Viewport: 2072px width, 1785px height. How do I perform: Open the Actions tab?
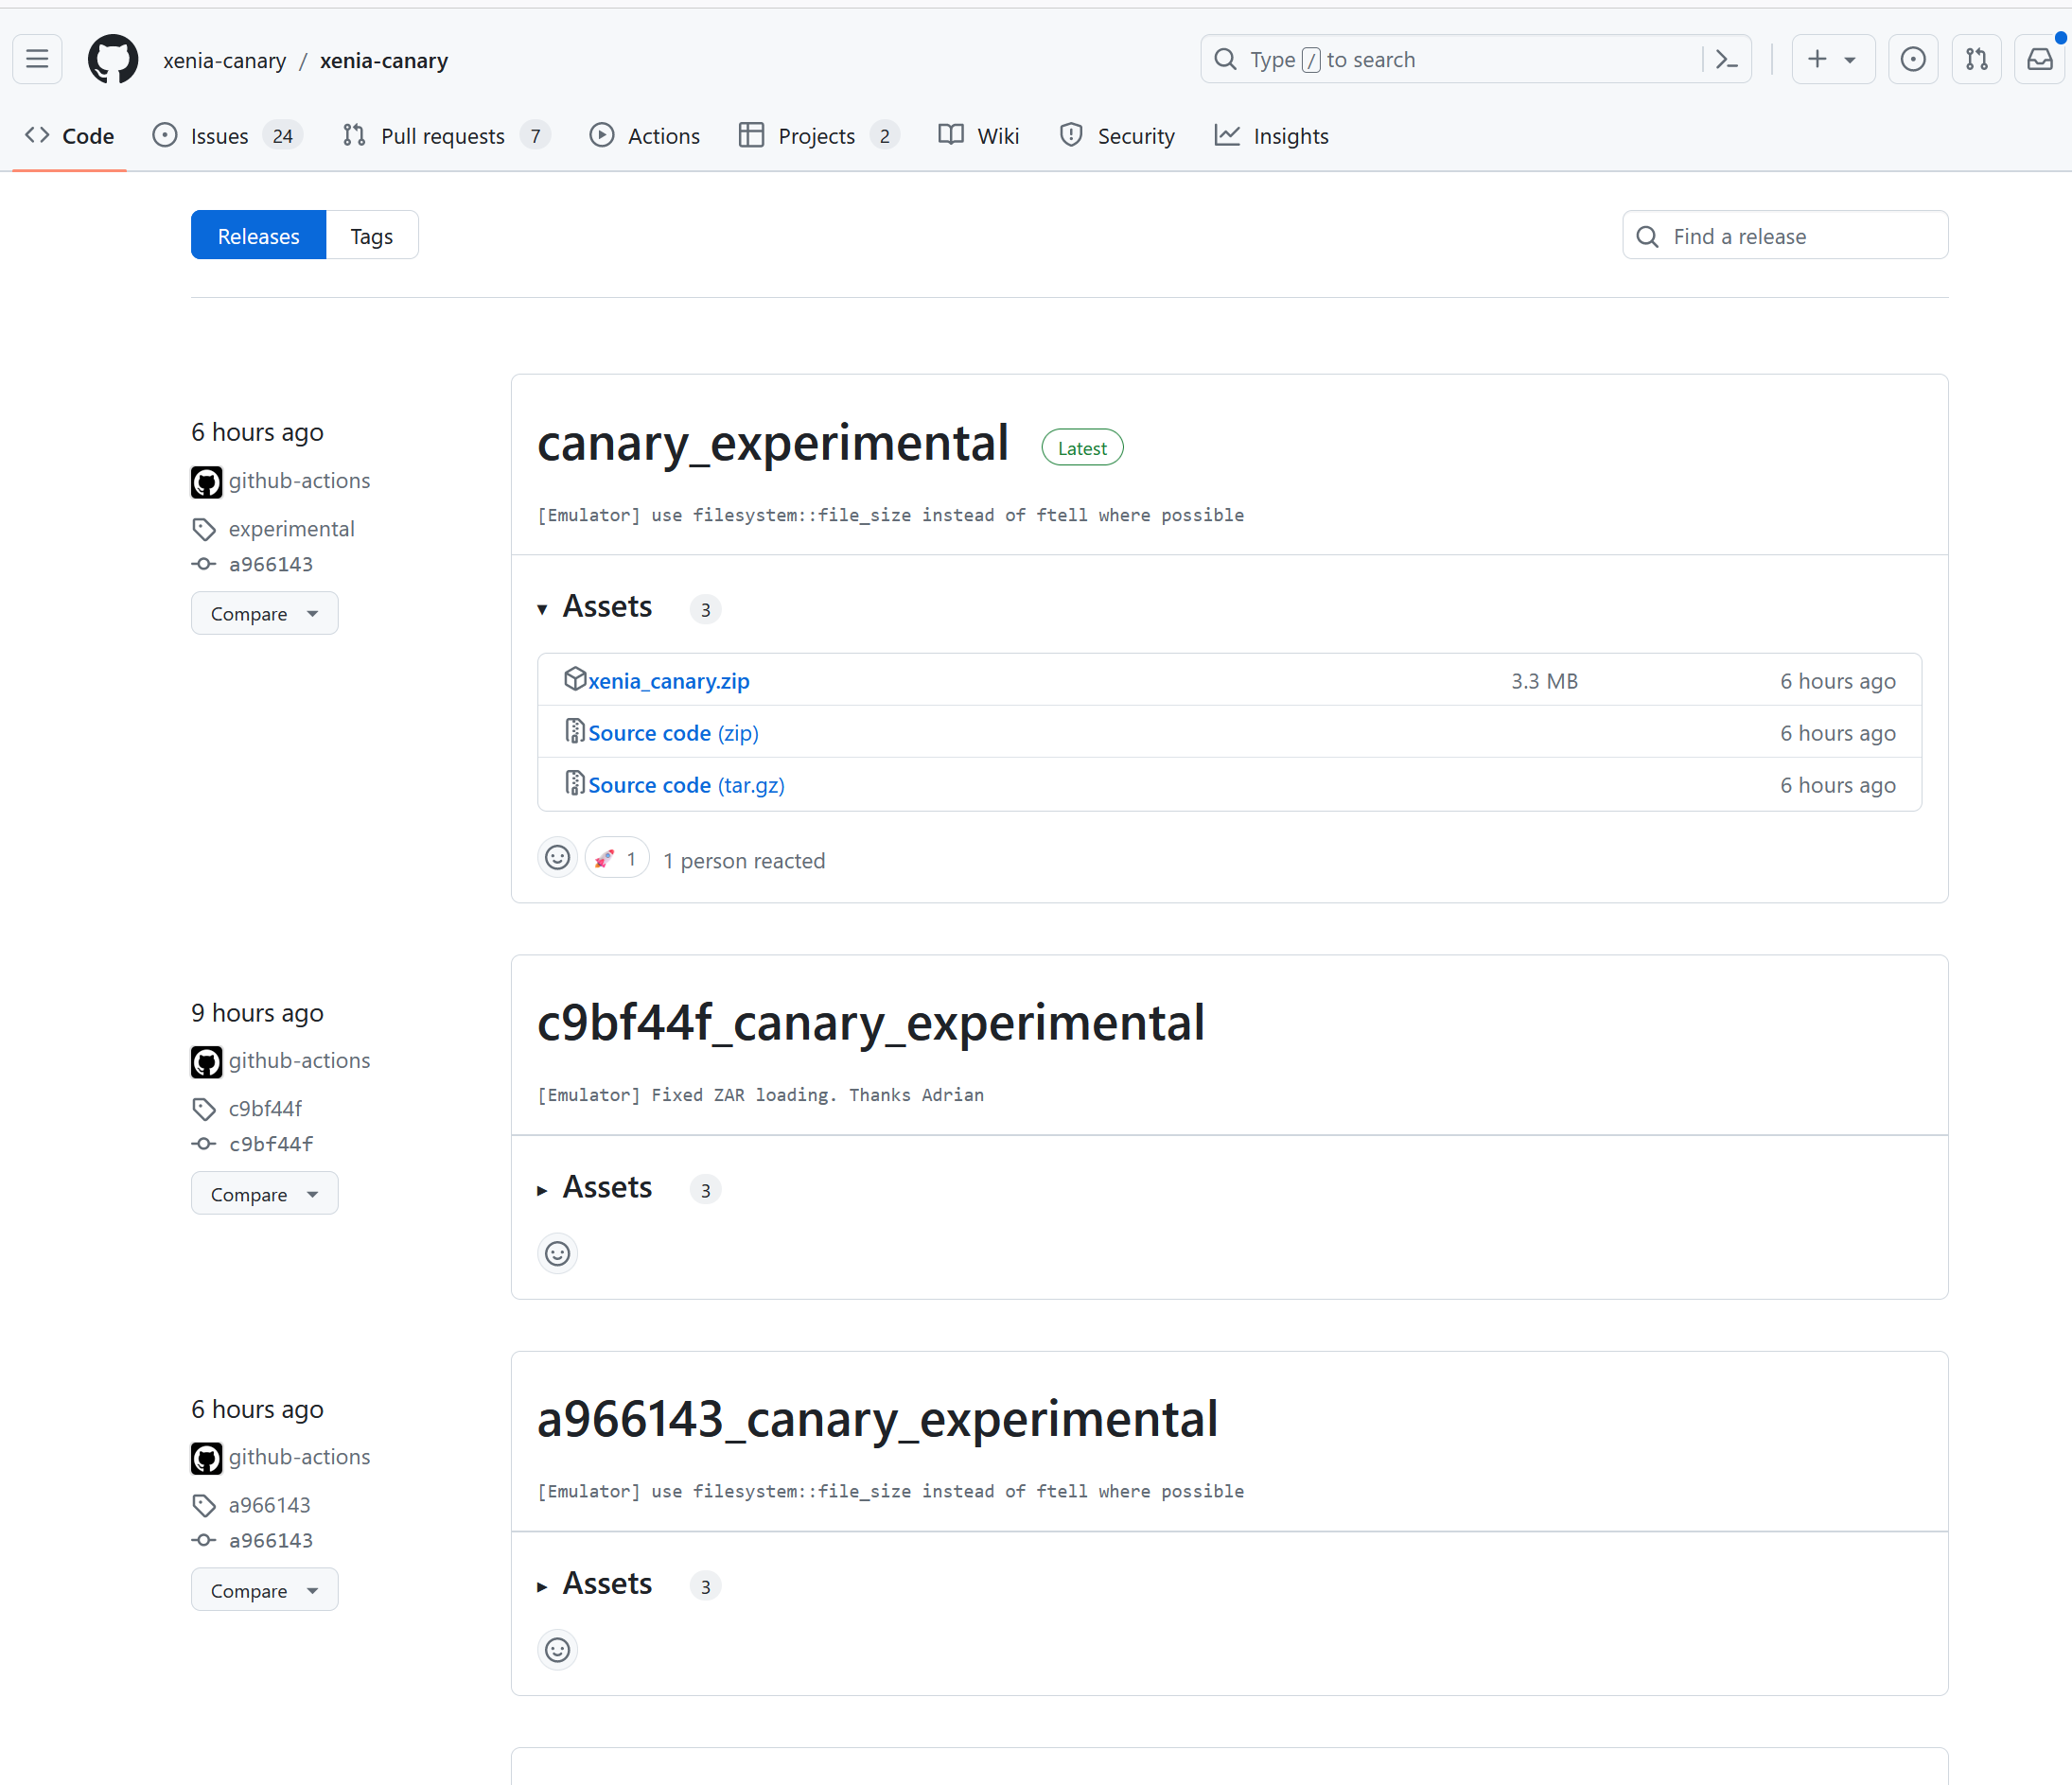(644, 136)
